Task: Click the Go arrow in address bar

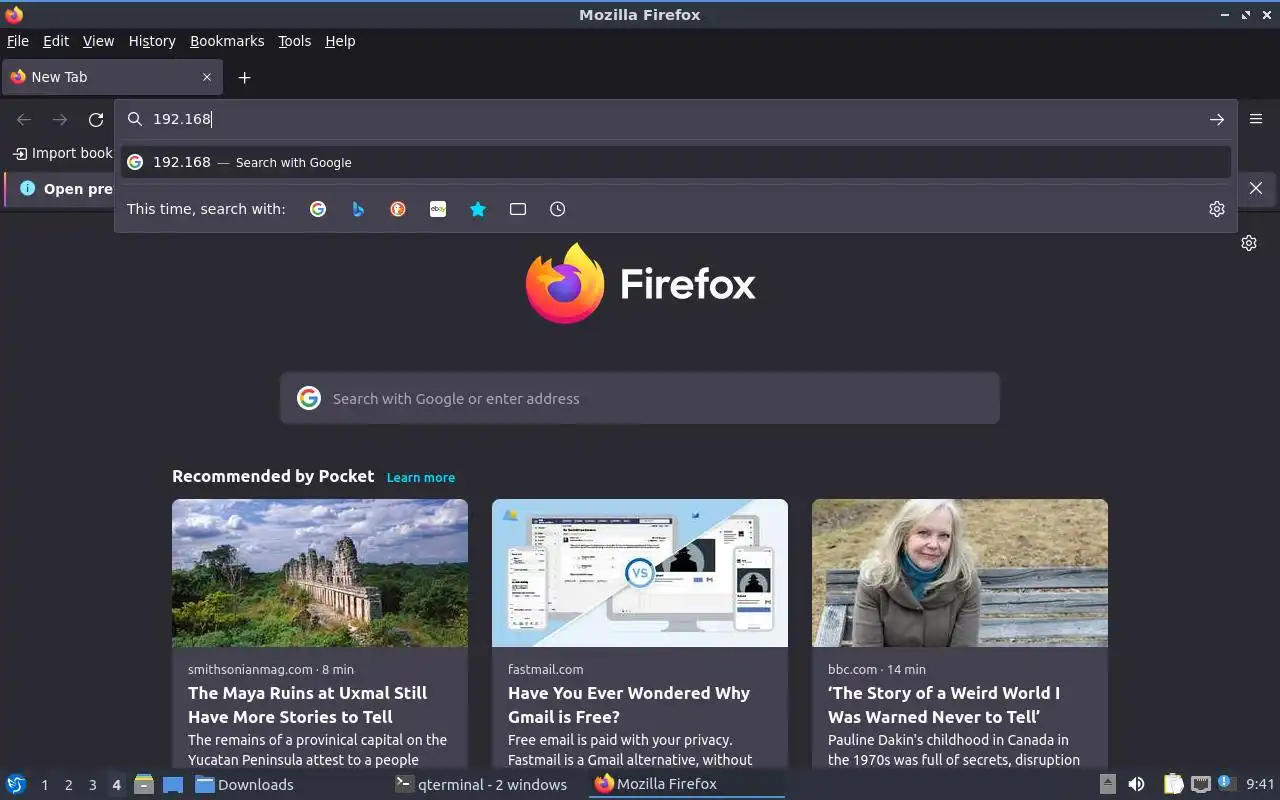Action: [1216, 119]
